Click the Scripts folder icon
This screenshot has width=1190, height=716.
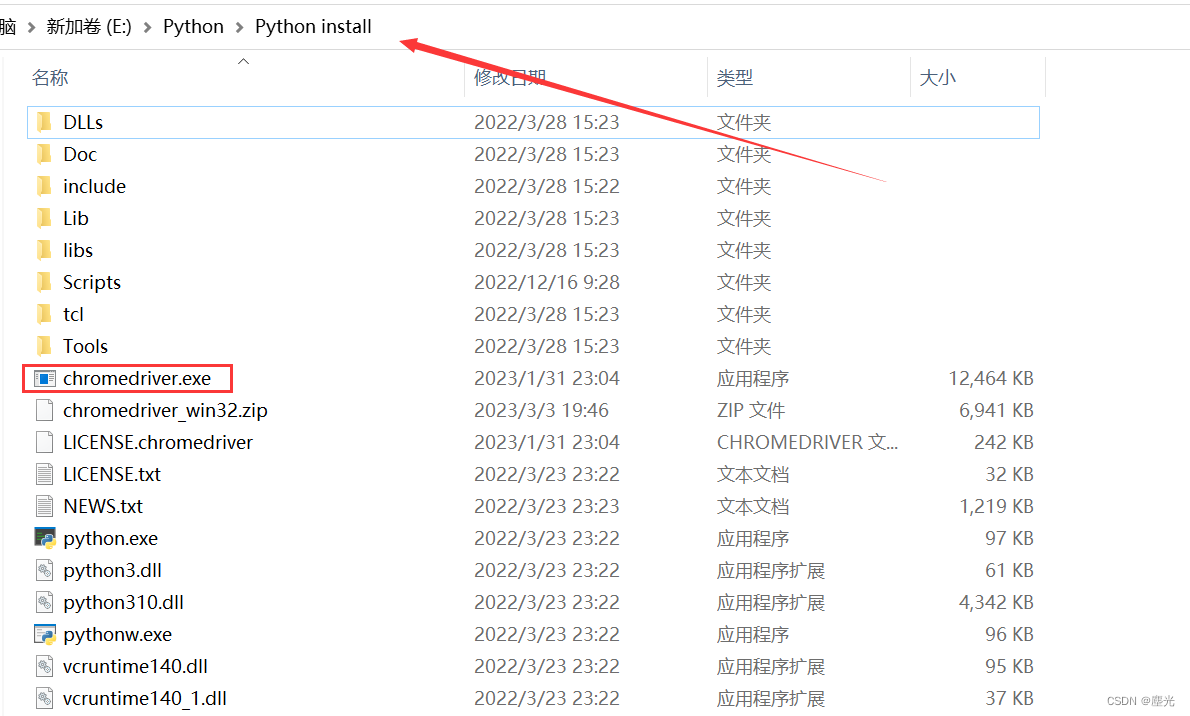pos(44,282)
